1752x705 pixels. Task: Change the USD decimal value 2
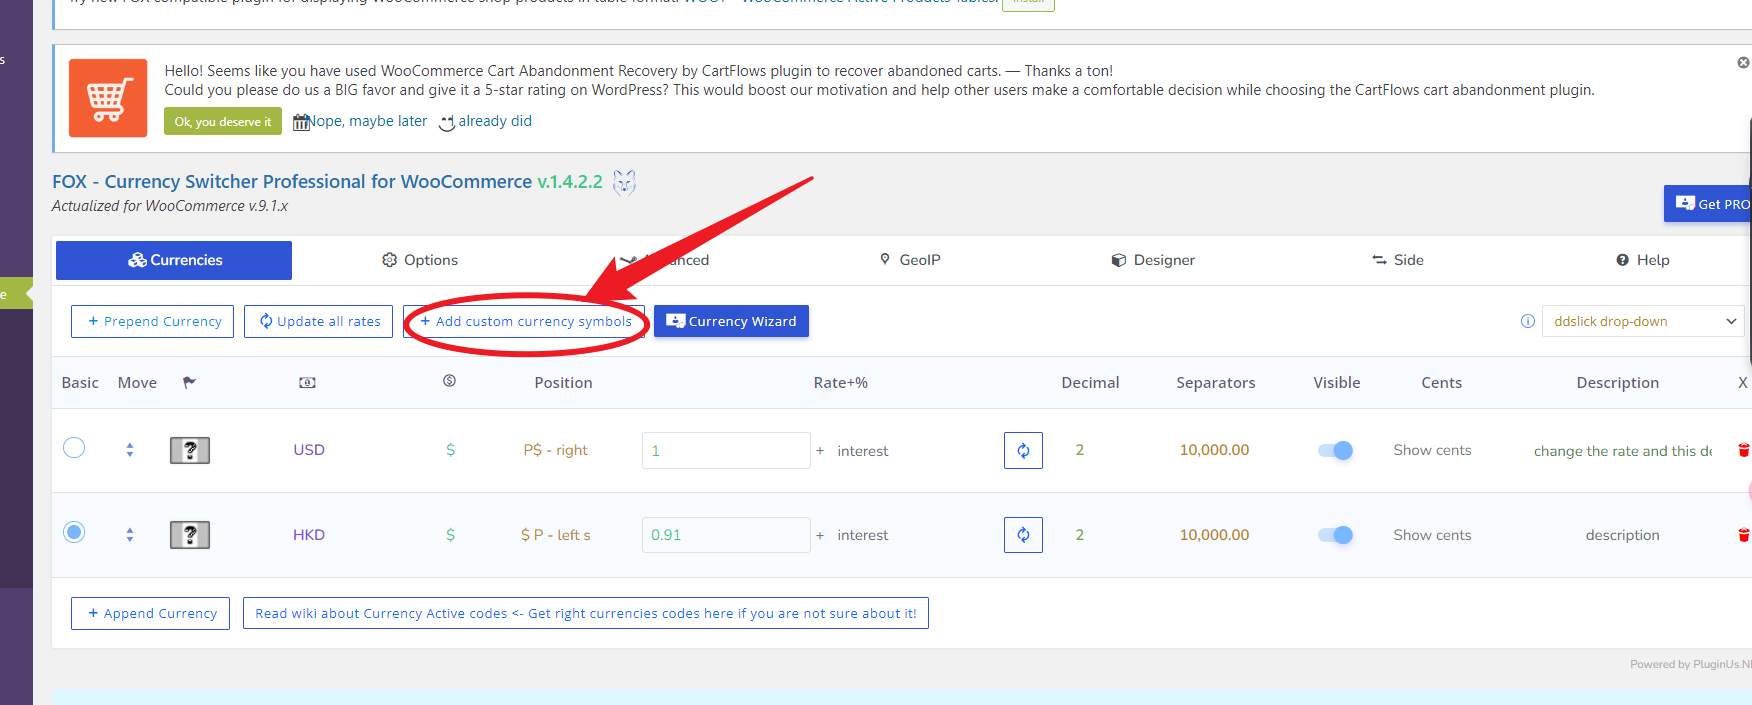[1080, 450]
